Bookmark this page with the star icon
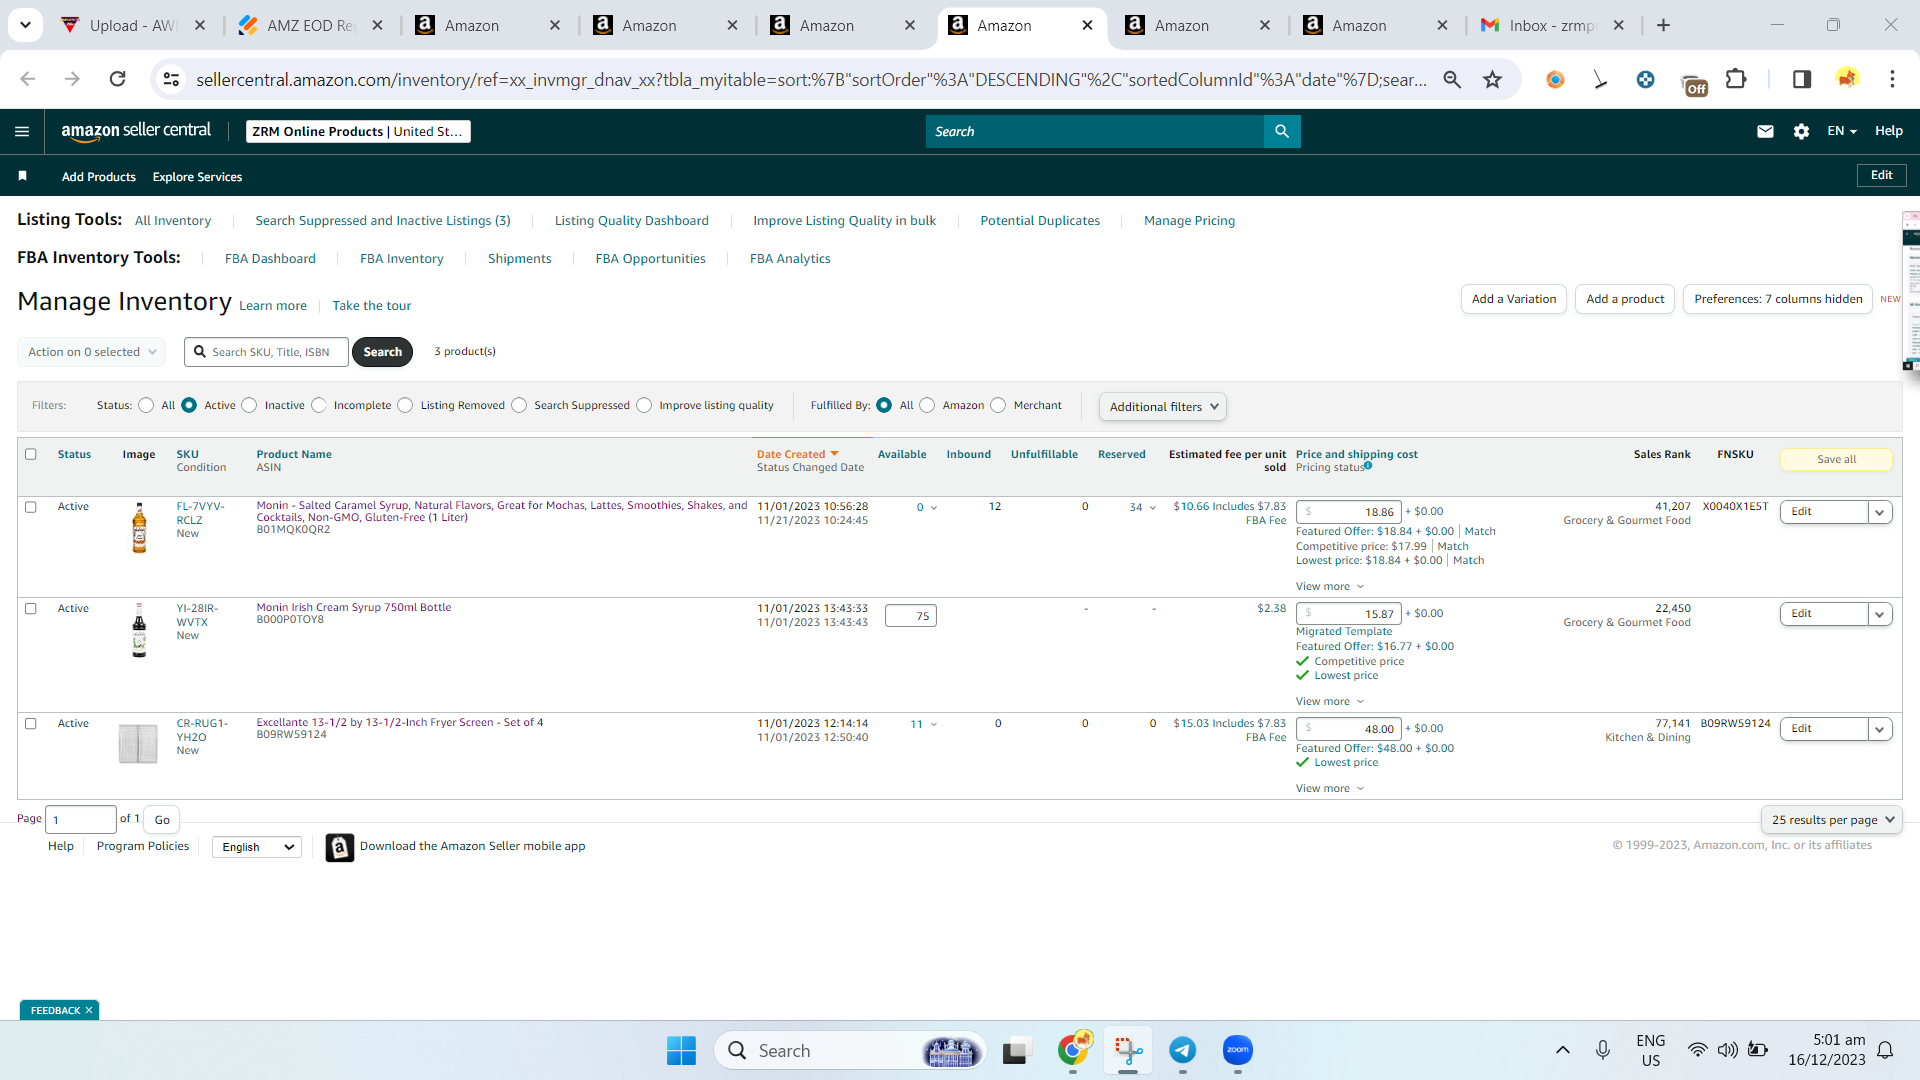The height and width of the screenshot is (1080, 1920). click(1493, 79)
